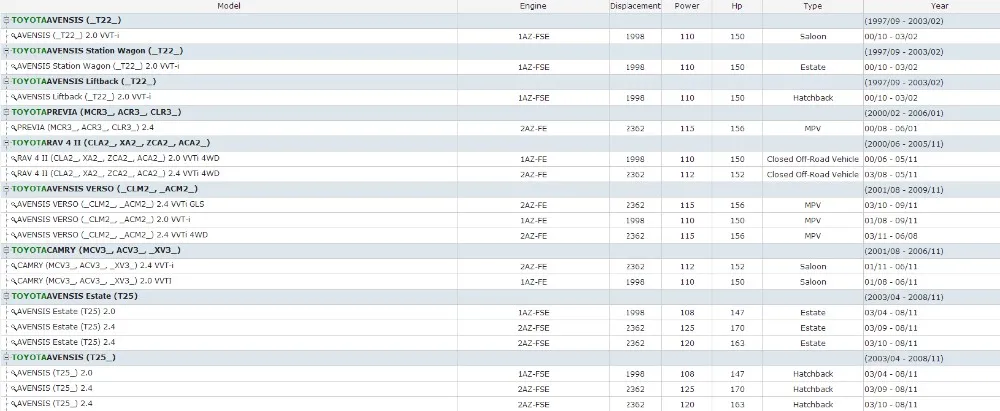
Task: Click '1AZ-FE' engine in CAMRY 2.0 VVTI row
Action: (533, 281)
